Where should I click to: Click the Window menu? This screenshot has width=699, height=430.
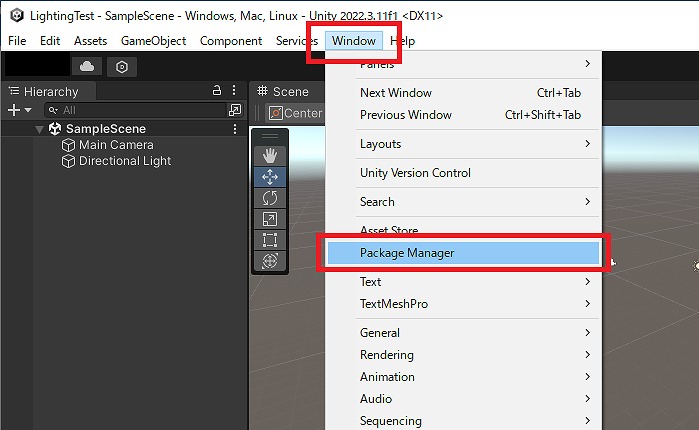coord(354,41)
